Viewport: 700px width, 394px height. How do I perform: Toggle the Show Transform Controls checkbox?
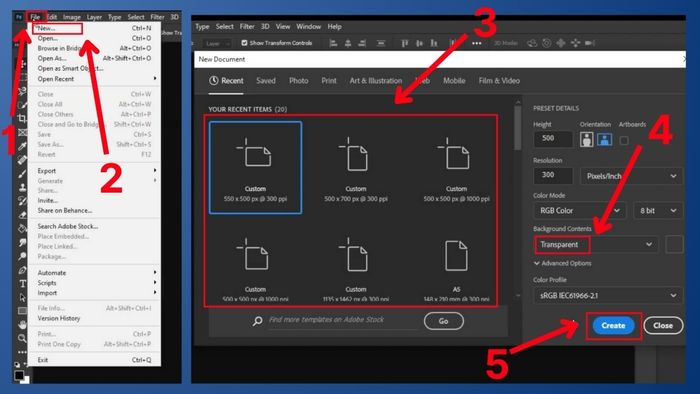(x=244, y=43)
